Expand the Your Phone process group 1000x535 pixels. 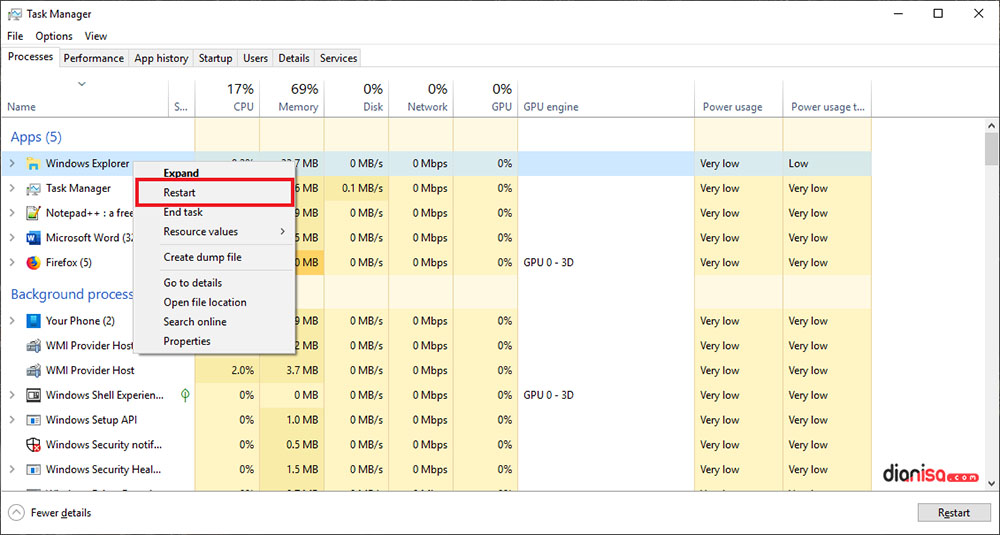[12, 321]
